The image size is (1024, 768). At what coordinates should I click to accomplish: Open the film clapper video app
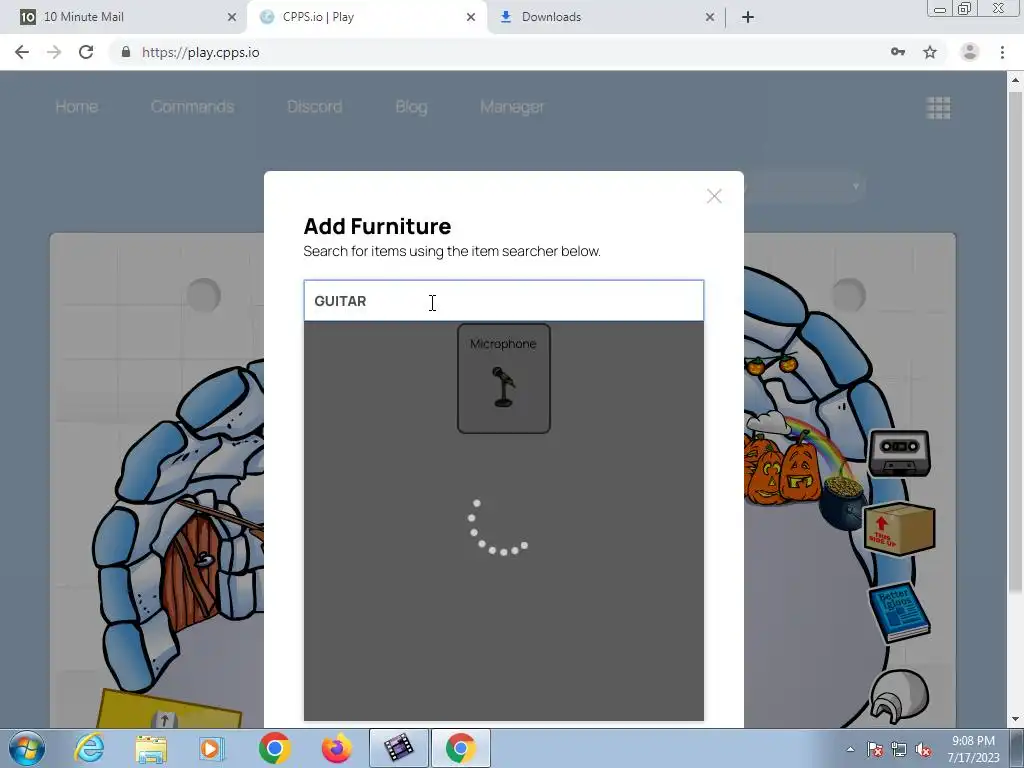[399, 748]
